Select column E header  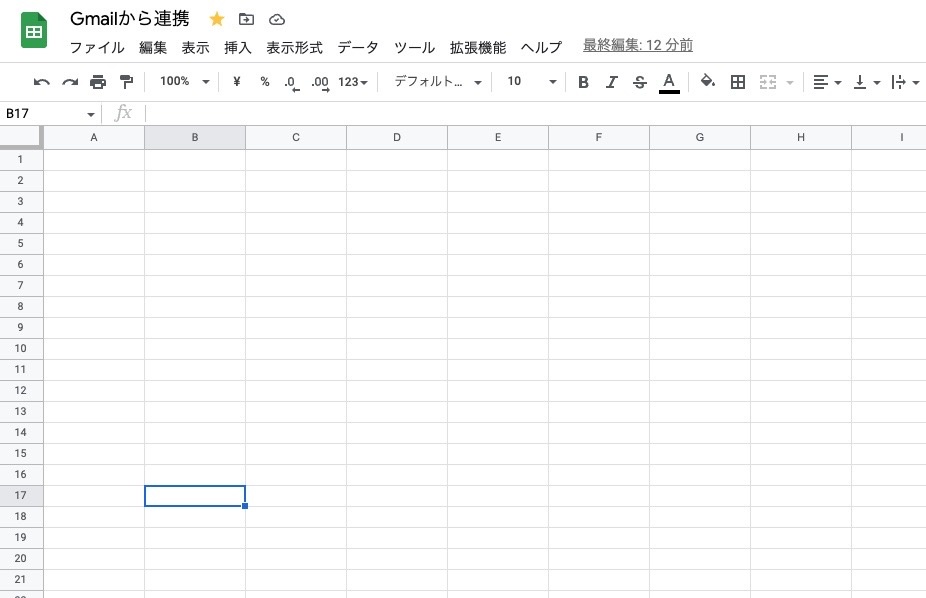(498, 137)
